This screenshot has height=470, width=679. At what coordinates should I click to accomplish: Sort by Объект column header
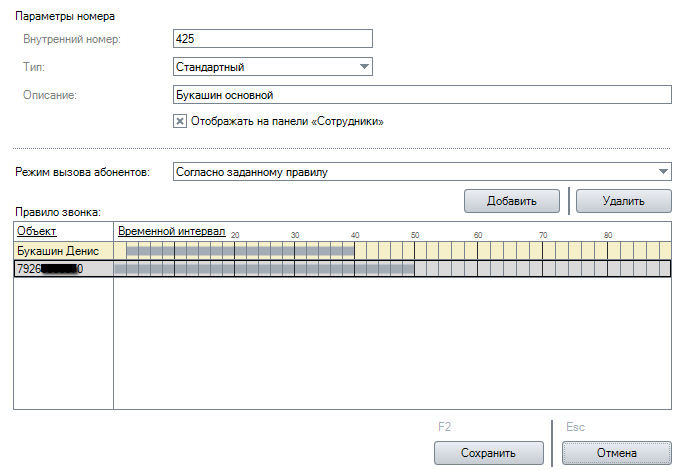tap(37, 231)
